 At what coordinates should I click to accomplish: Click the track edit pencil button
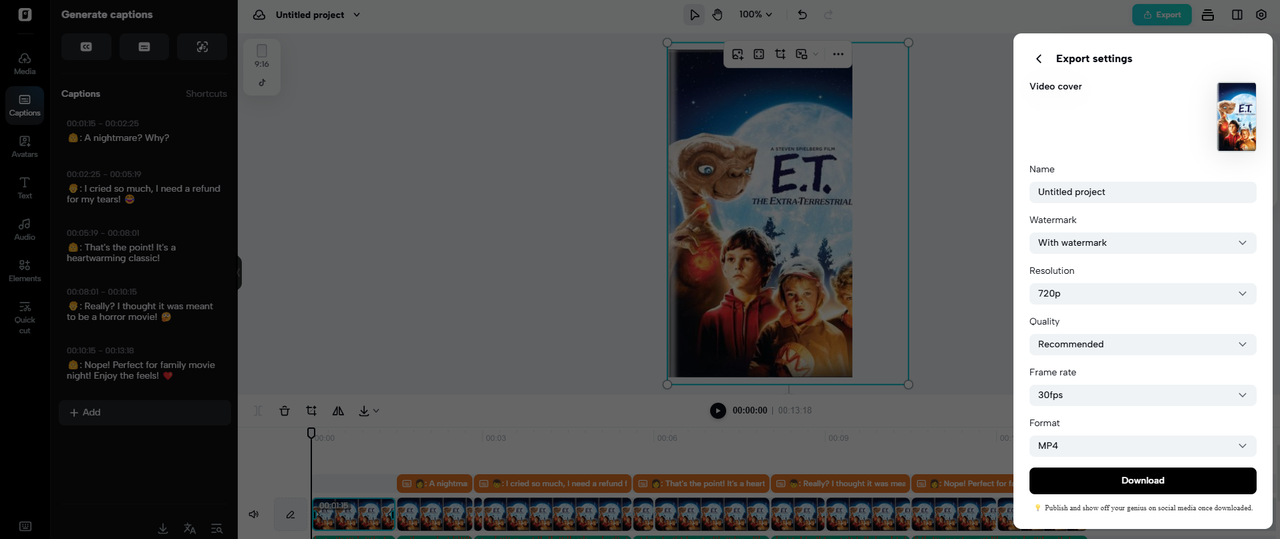click(290, 514)
